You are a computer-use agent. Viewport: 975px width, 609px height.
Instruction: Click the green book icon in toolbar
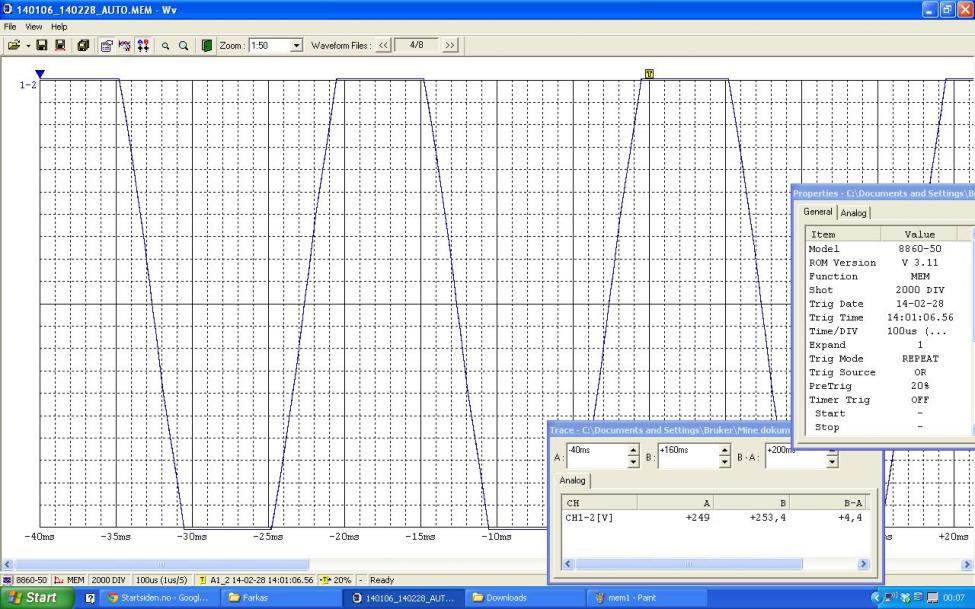pos(206,46)
